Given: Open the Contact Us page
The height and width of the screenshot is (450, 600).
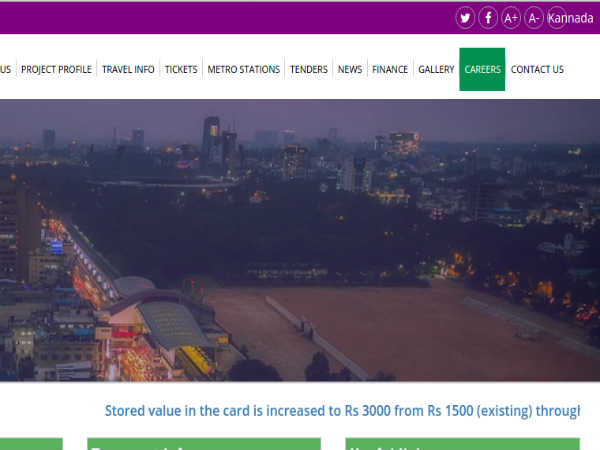Looking at the screenshot, I should (537, 69).
